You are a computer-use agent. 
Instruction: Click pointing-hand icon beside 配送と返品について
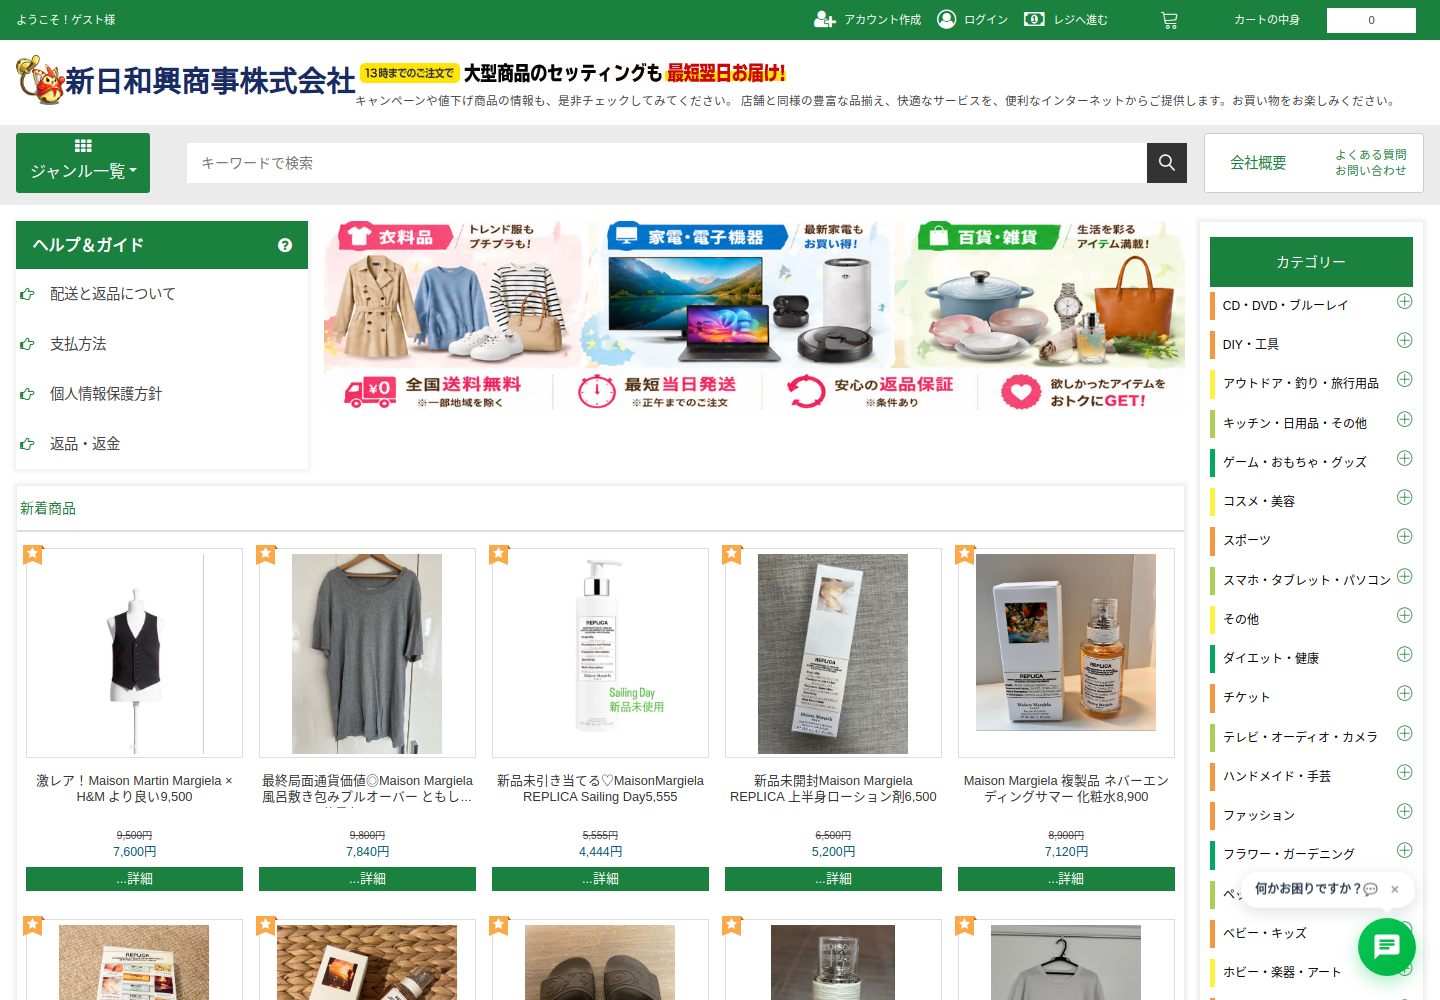(x=27, y=294)
